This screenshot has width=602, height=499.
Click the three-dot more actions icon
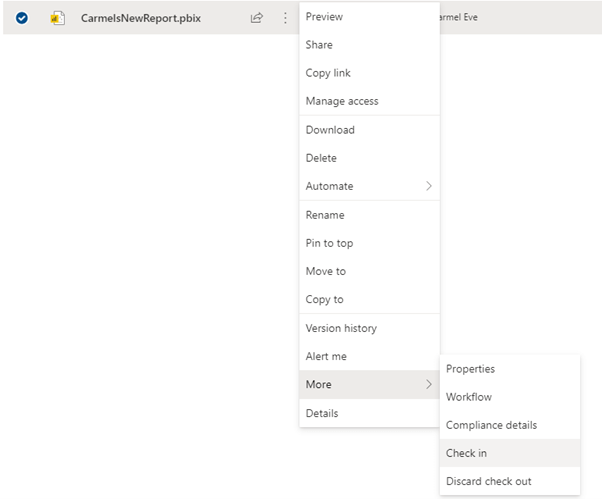285,18
